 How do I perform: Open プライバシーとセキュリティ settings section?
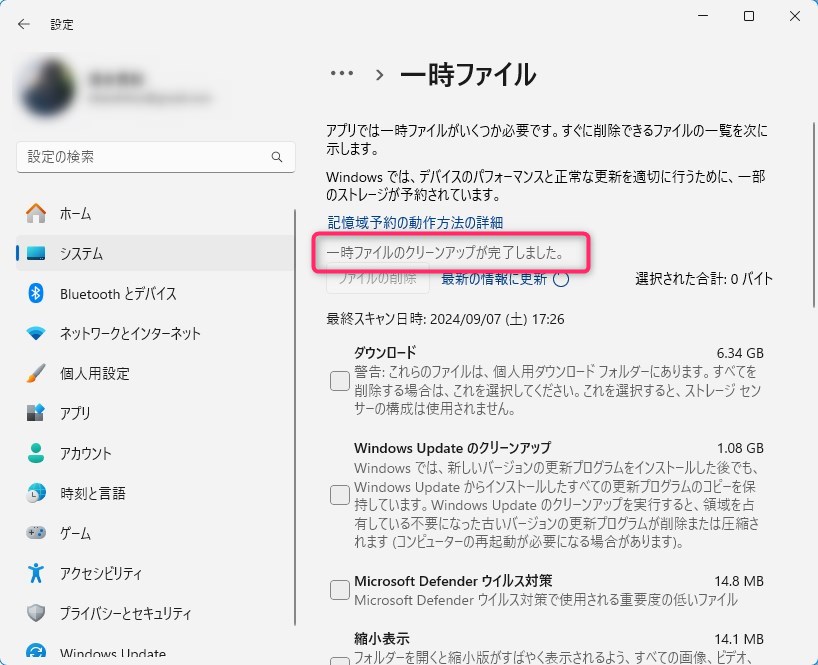125,613
